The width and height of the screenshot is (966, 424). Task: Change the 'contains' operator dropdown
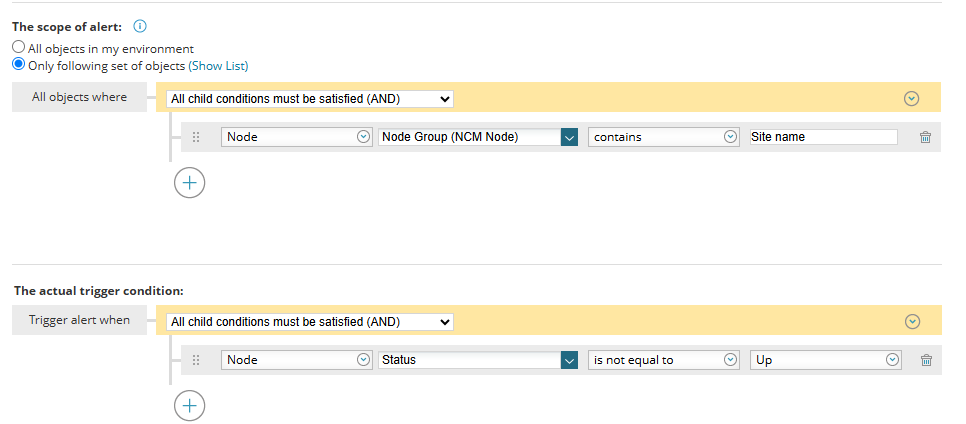(664, 137)
